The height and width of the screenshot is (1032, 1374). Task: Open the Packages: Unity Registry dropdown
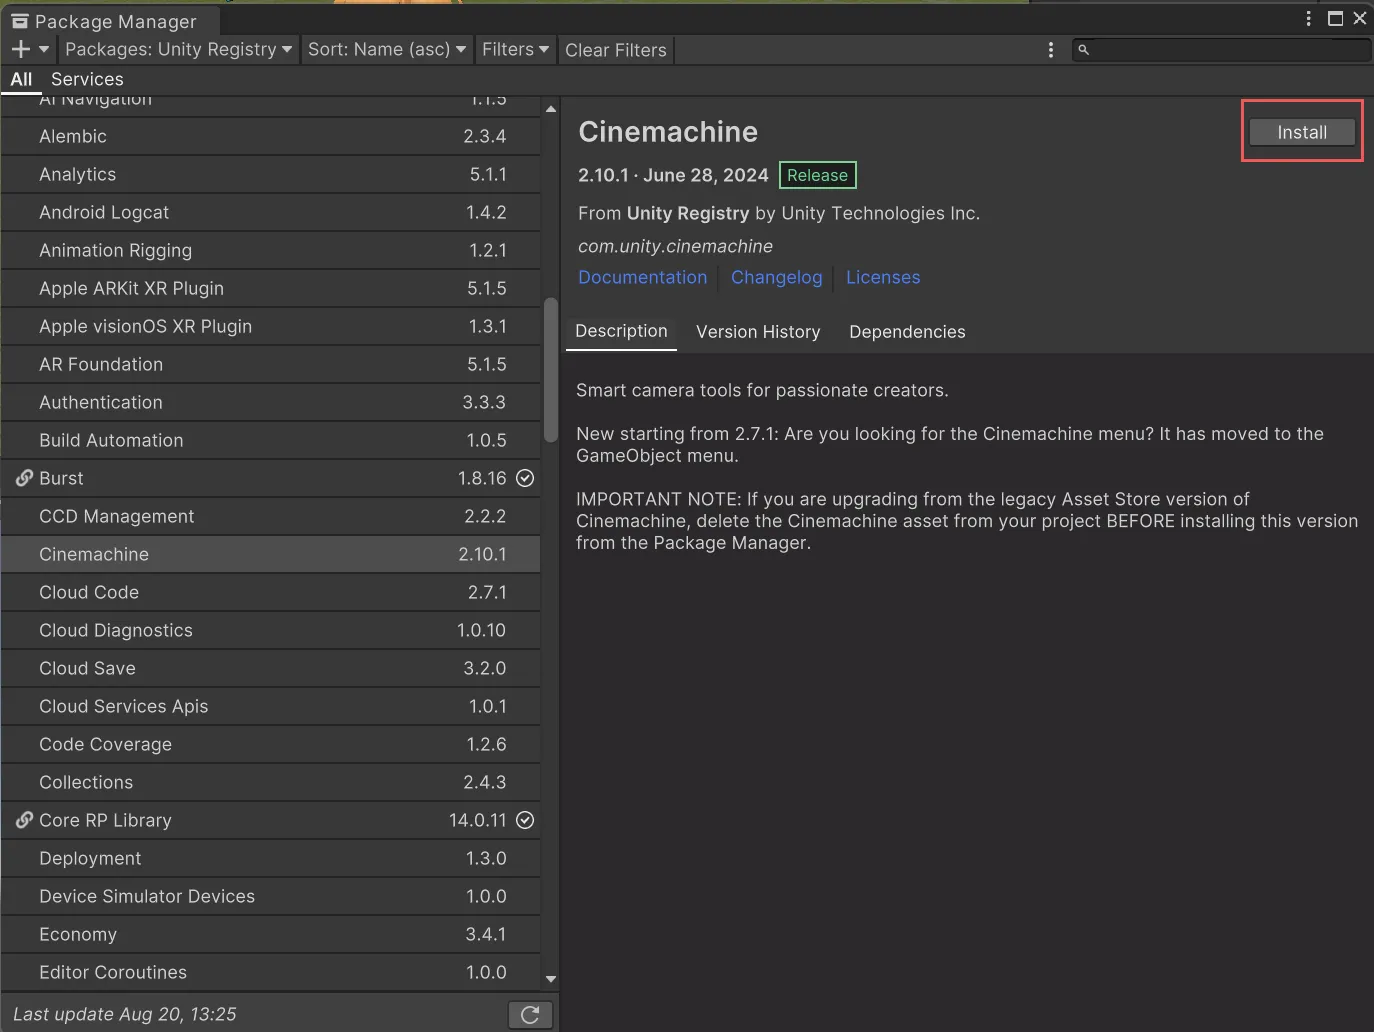[x=178, y=49]
